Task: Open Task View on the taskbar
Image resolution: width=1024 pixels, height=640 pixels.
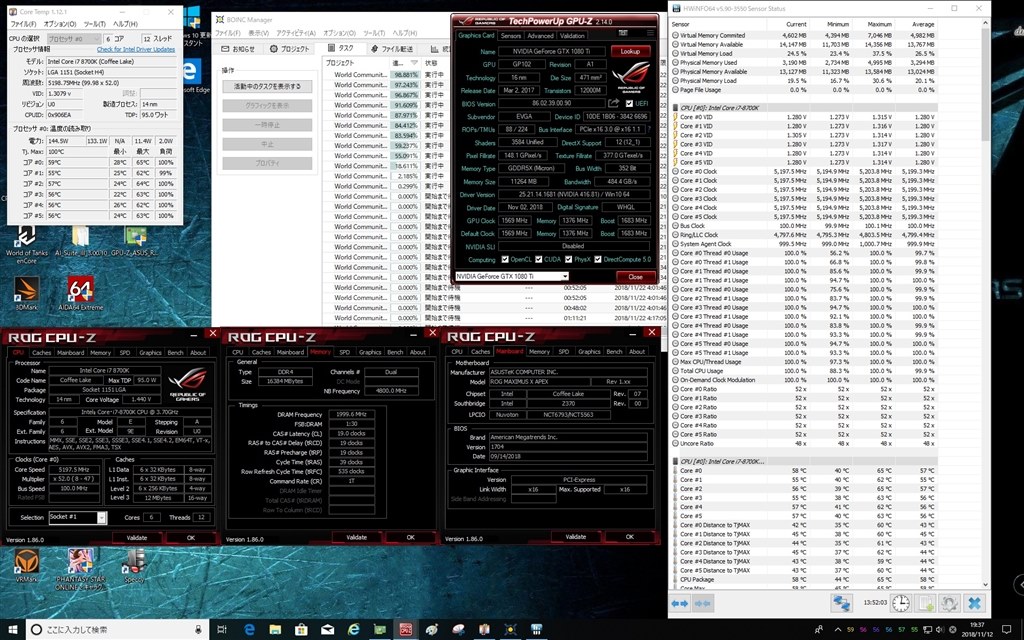Action: (x=222, y=629)
